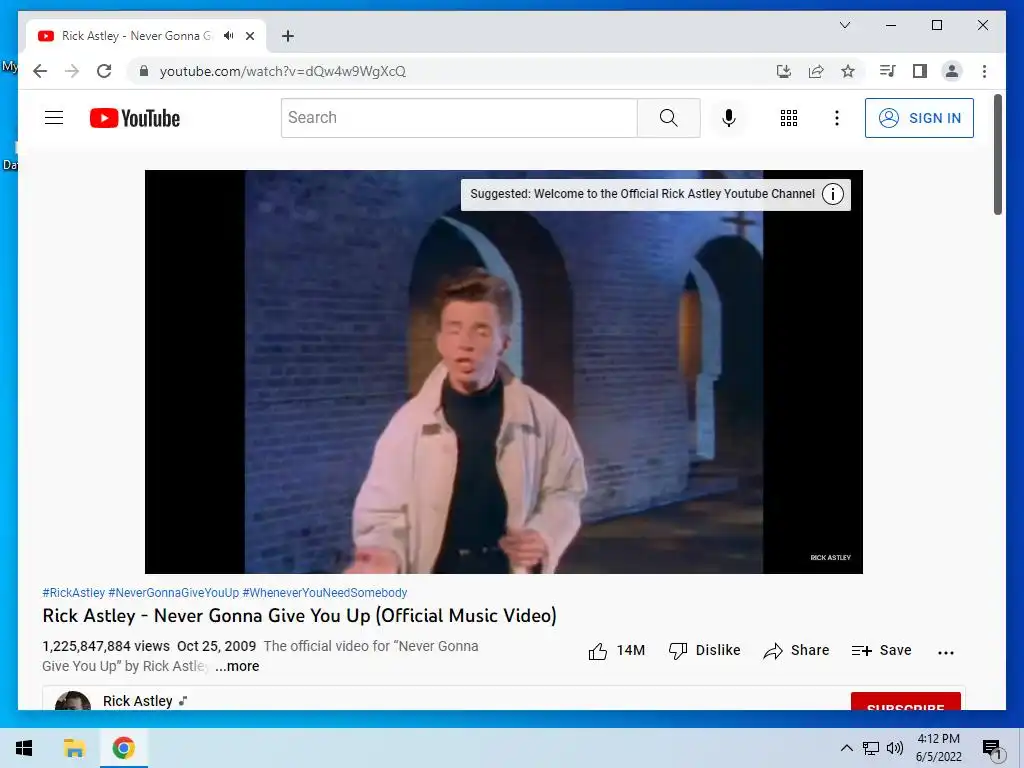
Task: Show hidden tray icons chevron
Action: (x=846, y=748)
